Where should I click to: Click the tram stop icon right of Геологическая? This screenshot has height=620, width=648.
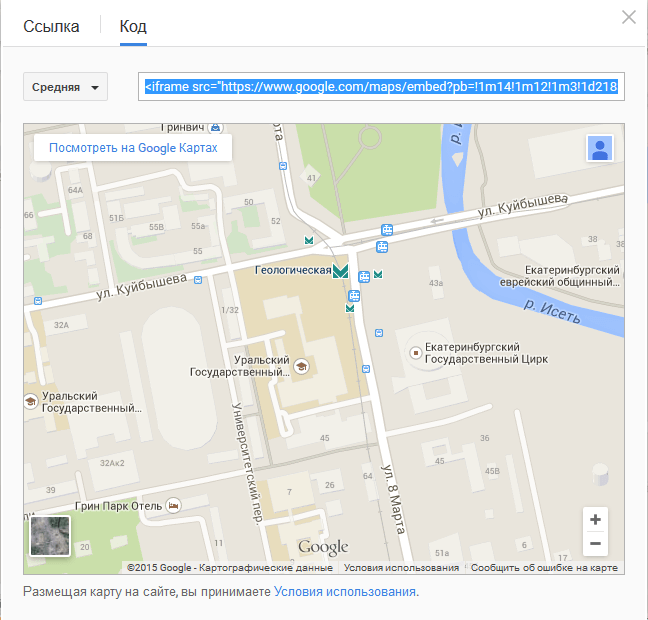(x=364, y=277)
